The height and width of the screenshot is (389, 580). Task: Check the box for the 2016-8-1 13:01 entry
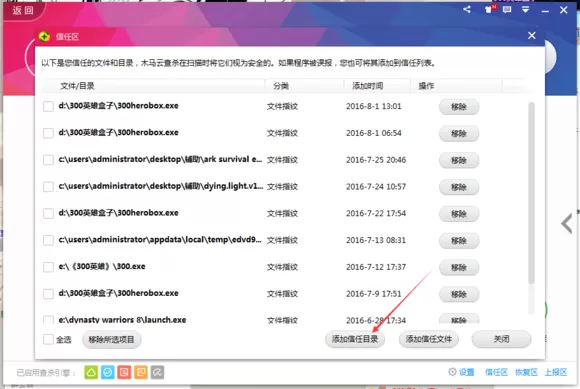48,106
